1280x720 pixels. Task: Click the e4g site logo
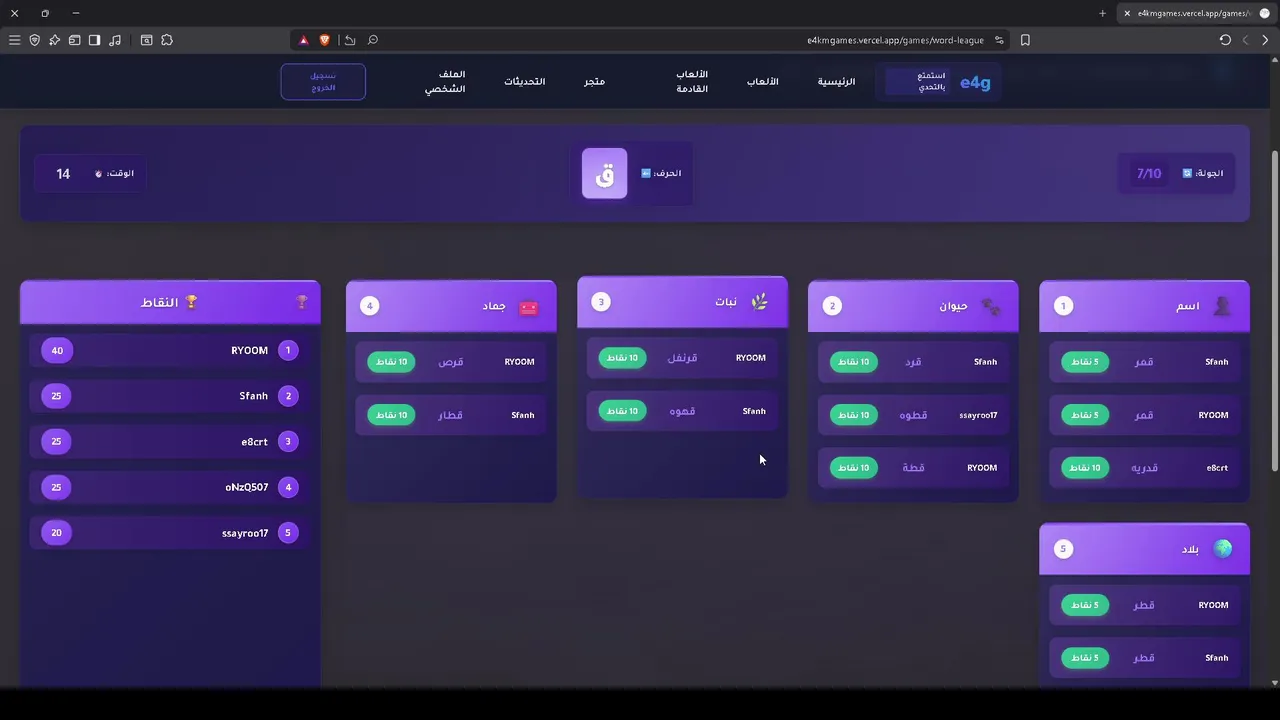[975, 82]
